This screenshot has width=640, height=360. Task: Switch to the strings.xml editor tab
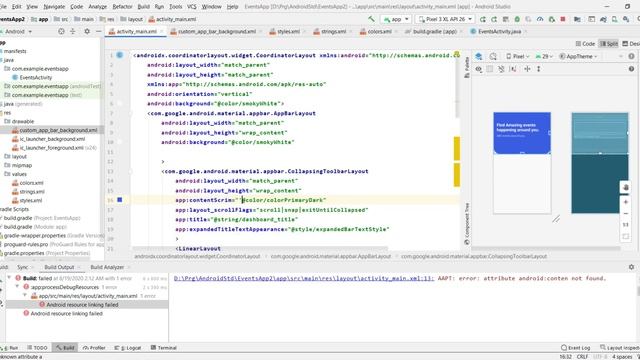333,31
